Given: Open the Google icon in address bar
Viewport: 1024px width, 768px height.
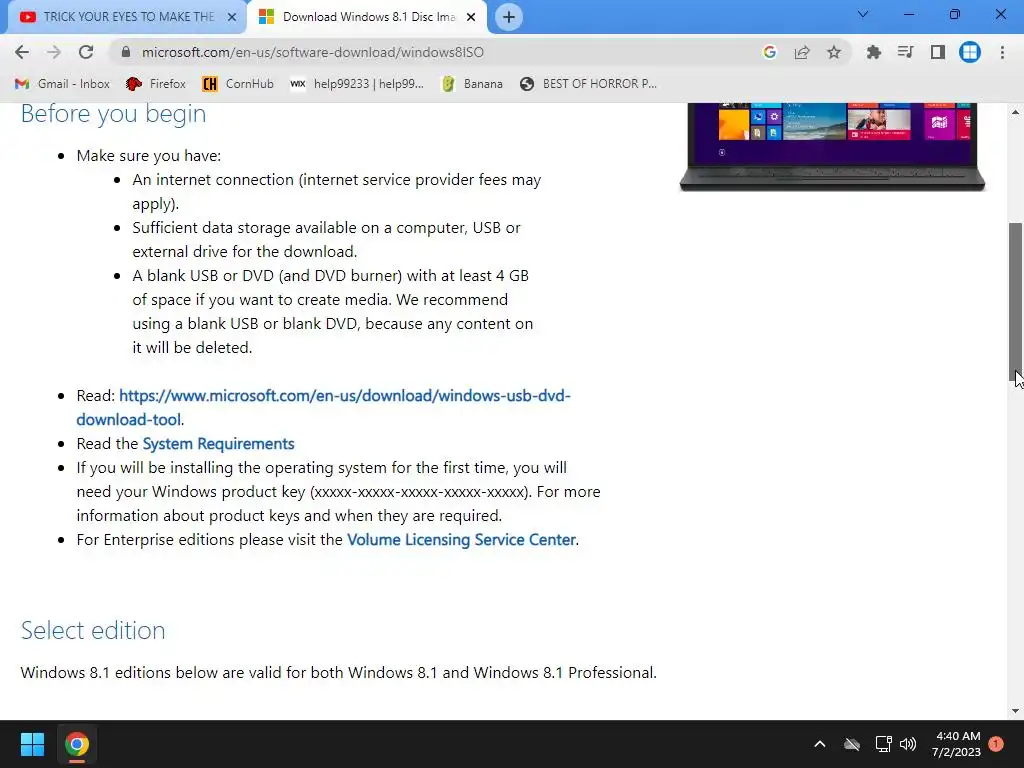Looking at the screenshot, I should coord(769,52).
